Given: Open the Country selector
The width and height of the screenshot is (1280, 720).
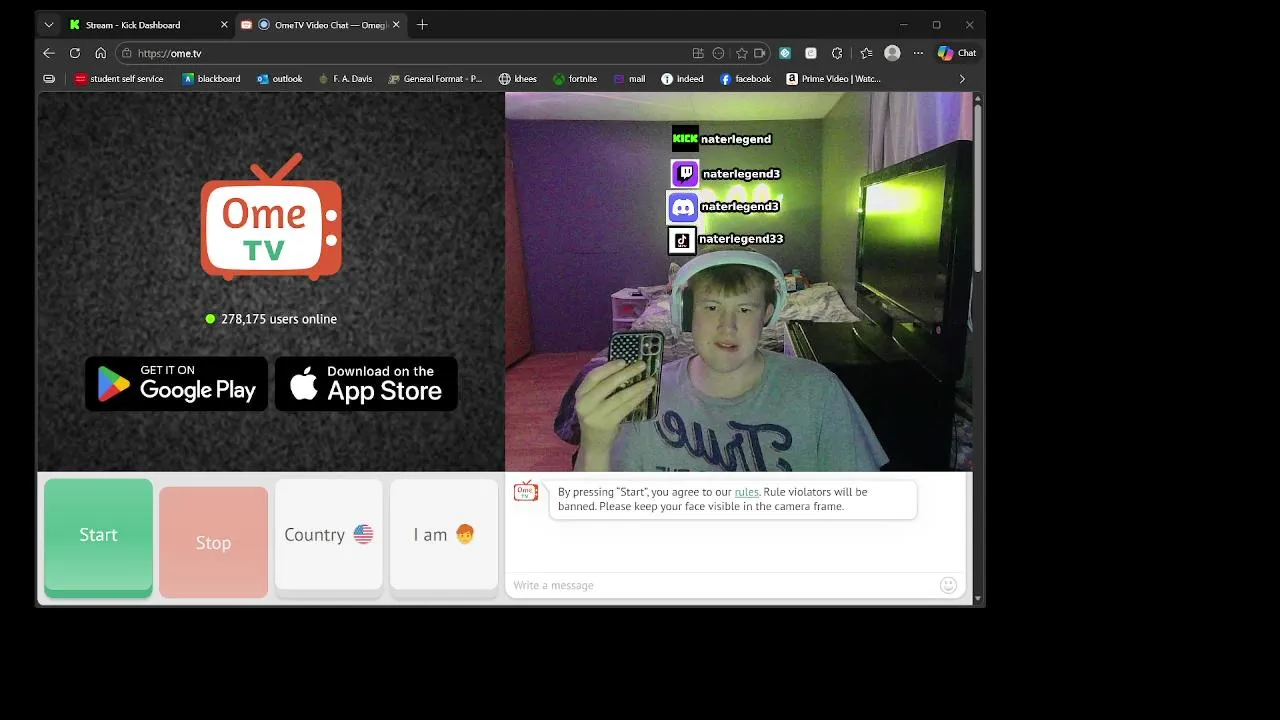Looking at the screenshot, I should coord(329,537).
